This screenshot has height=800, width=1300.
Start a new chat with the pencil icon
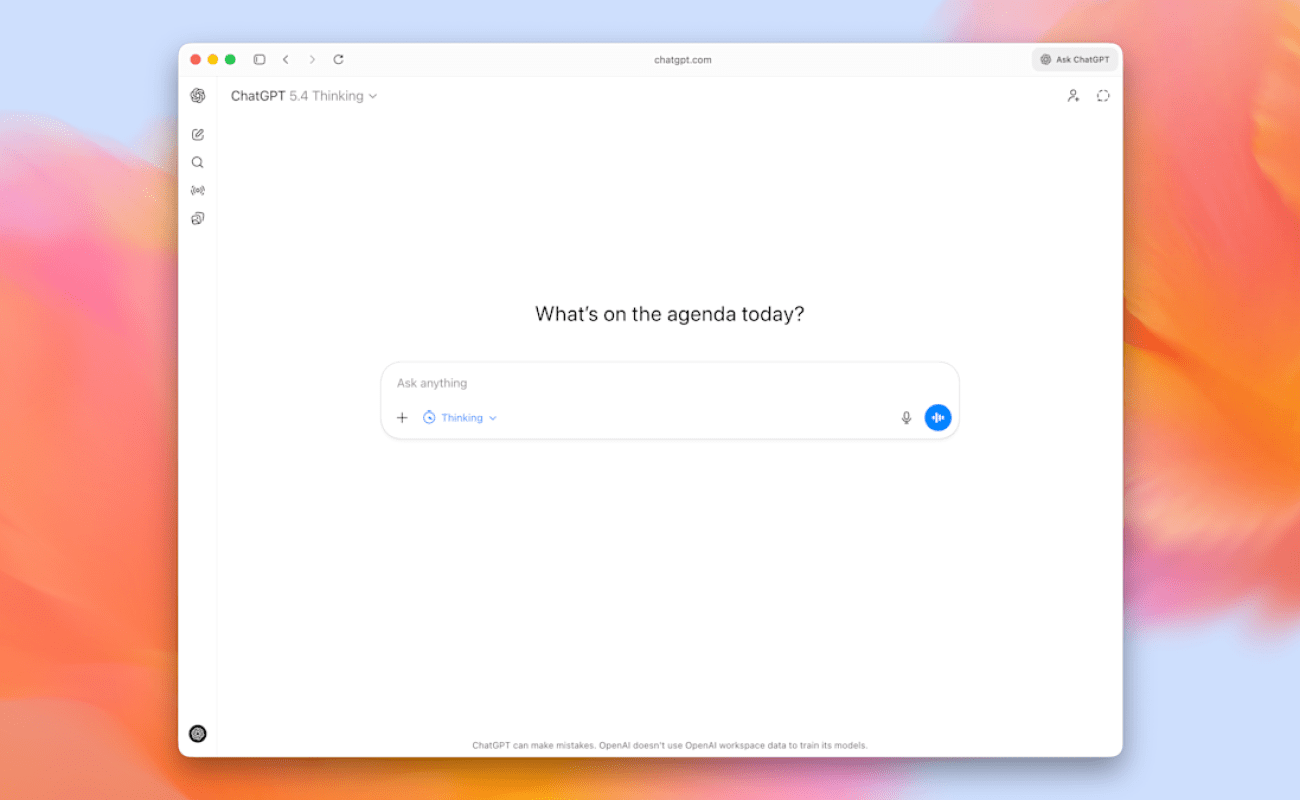coord(198,134)
